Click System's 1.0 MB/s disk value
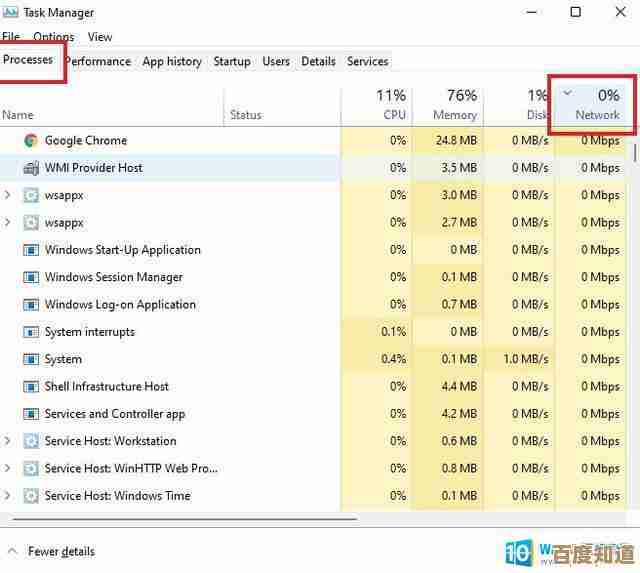Image resolution: width=640 pixels, height=573 pixels. tap(526, 359)
